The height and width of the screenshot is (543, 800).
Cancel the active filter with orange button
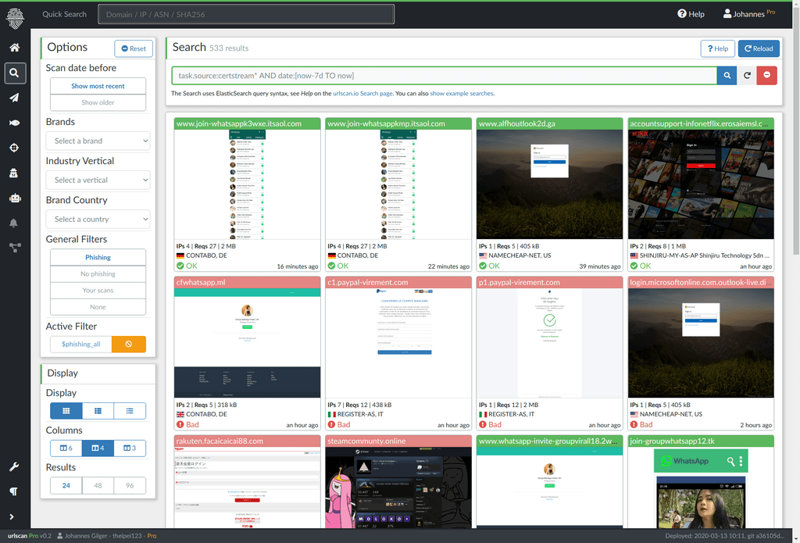point(129,344)
